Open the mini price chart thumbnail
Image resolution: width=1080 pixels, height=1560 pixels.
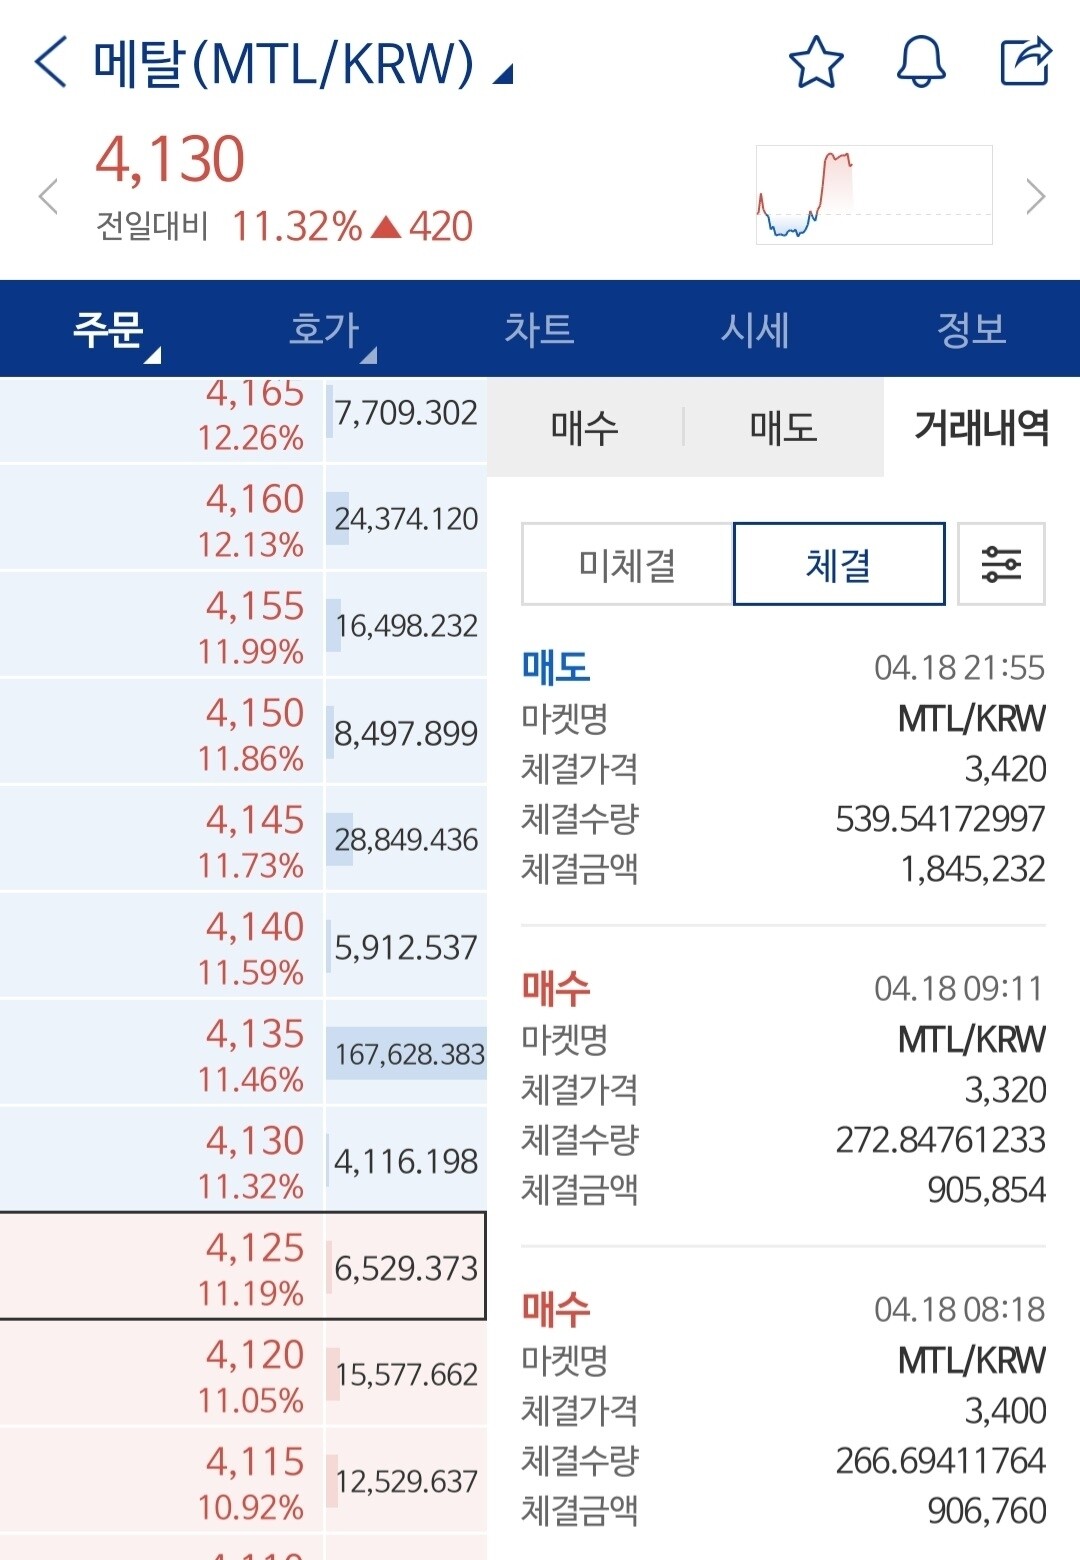click(x=873, y=194)
